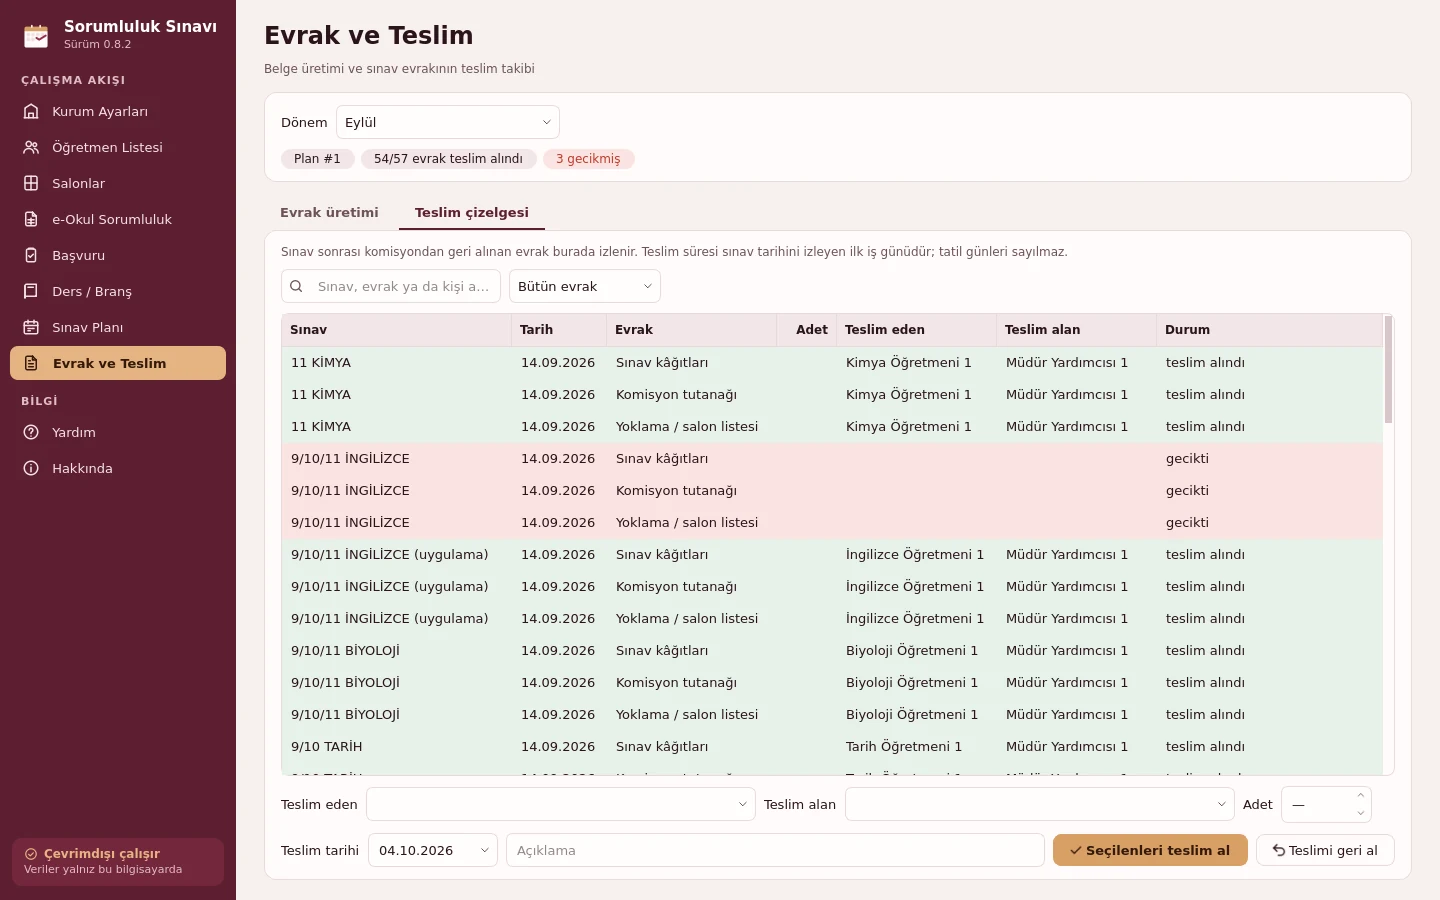Click the Hakkında info icon

point(31,468)
